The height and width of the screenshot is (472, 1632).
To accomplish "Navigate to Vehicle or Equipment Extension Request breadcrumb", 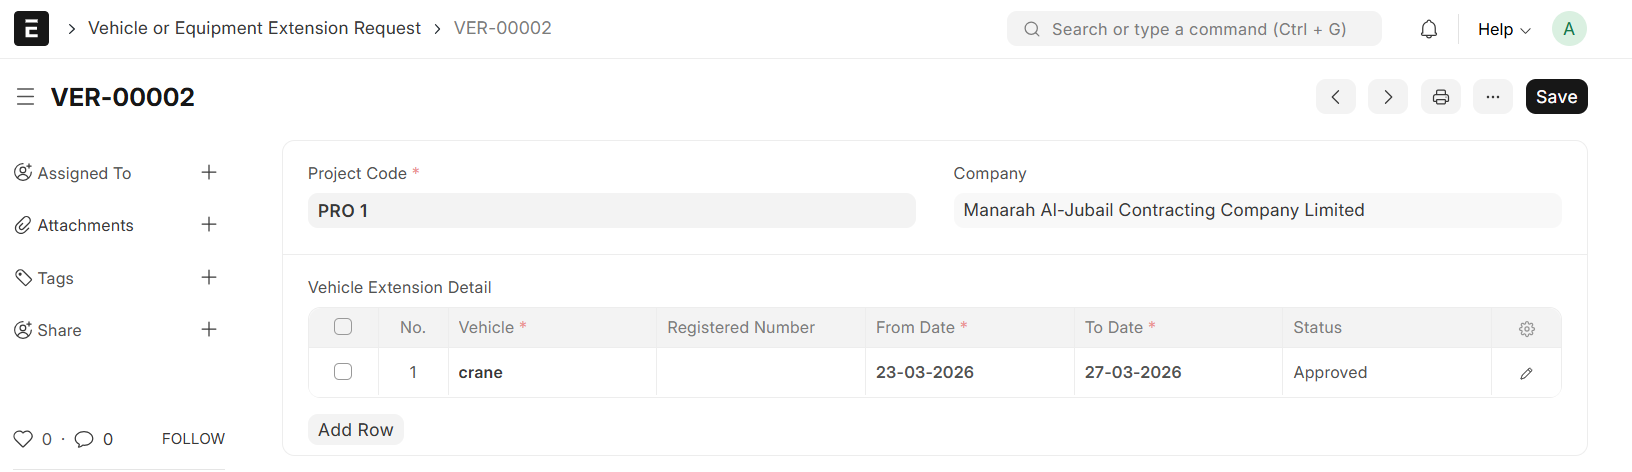I will click(254, 28).
